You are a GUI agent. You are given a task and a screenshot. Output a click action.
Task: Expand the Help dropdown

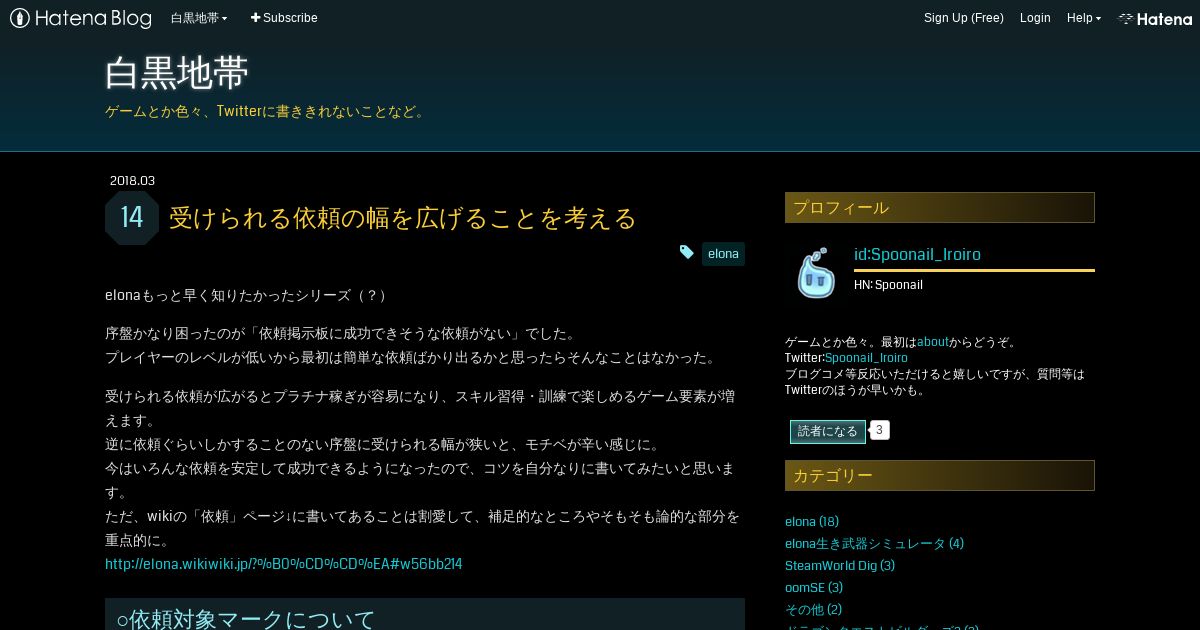click(1084, 18)
